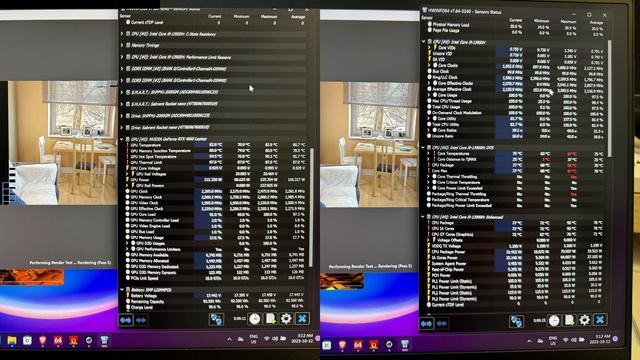Open remote/network monitoring icon in left HWiNFO window
The height and width of the screenshot is (360, 640).
coord(216,319)
